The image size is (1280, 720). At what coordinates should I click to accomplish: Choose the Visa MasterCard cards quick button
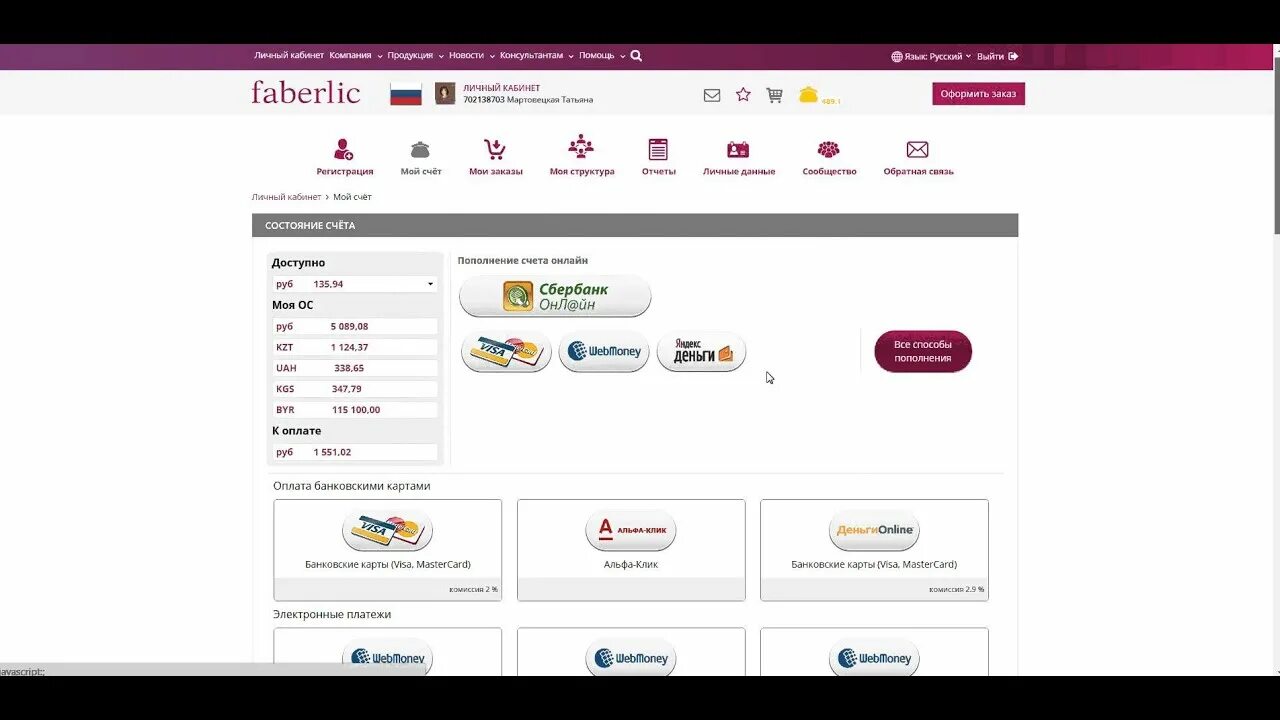[506, 351]
